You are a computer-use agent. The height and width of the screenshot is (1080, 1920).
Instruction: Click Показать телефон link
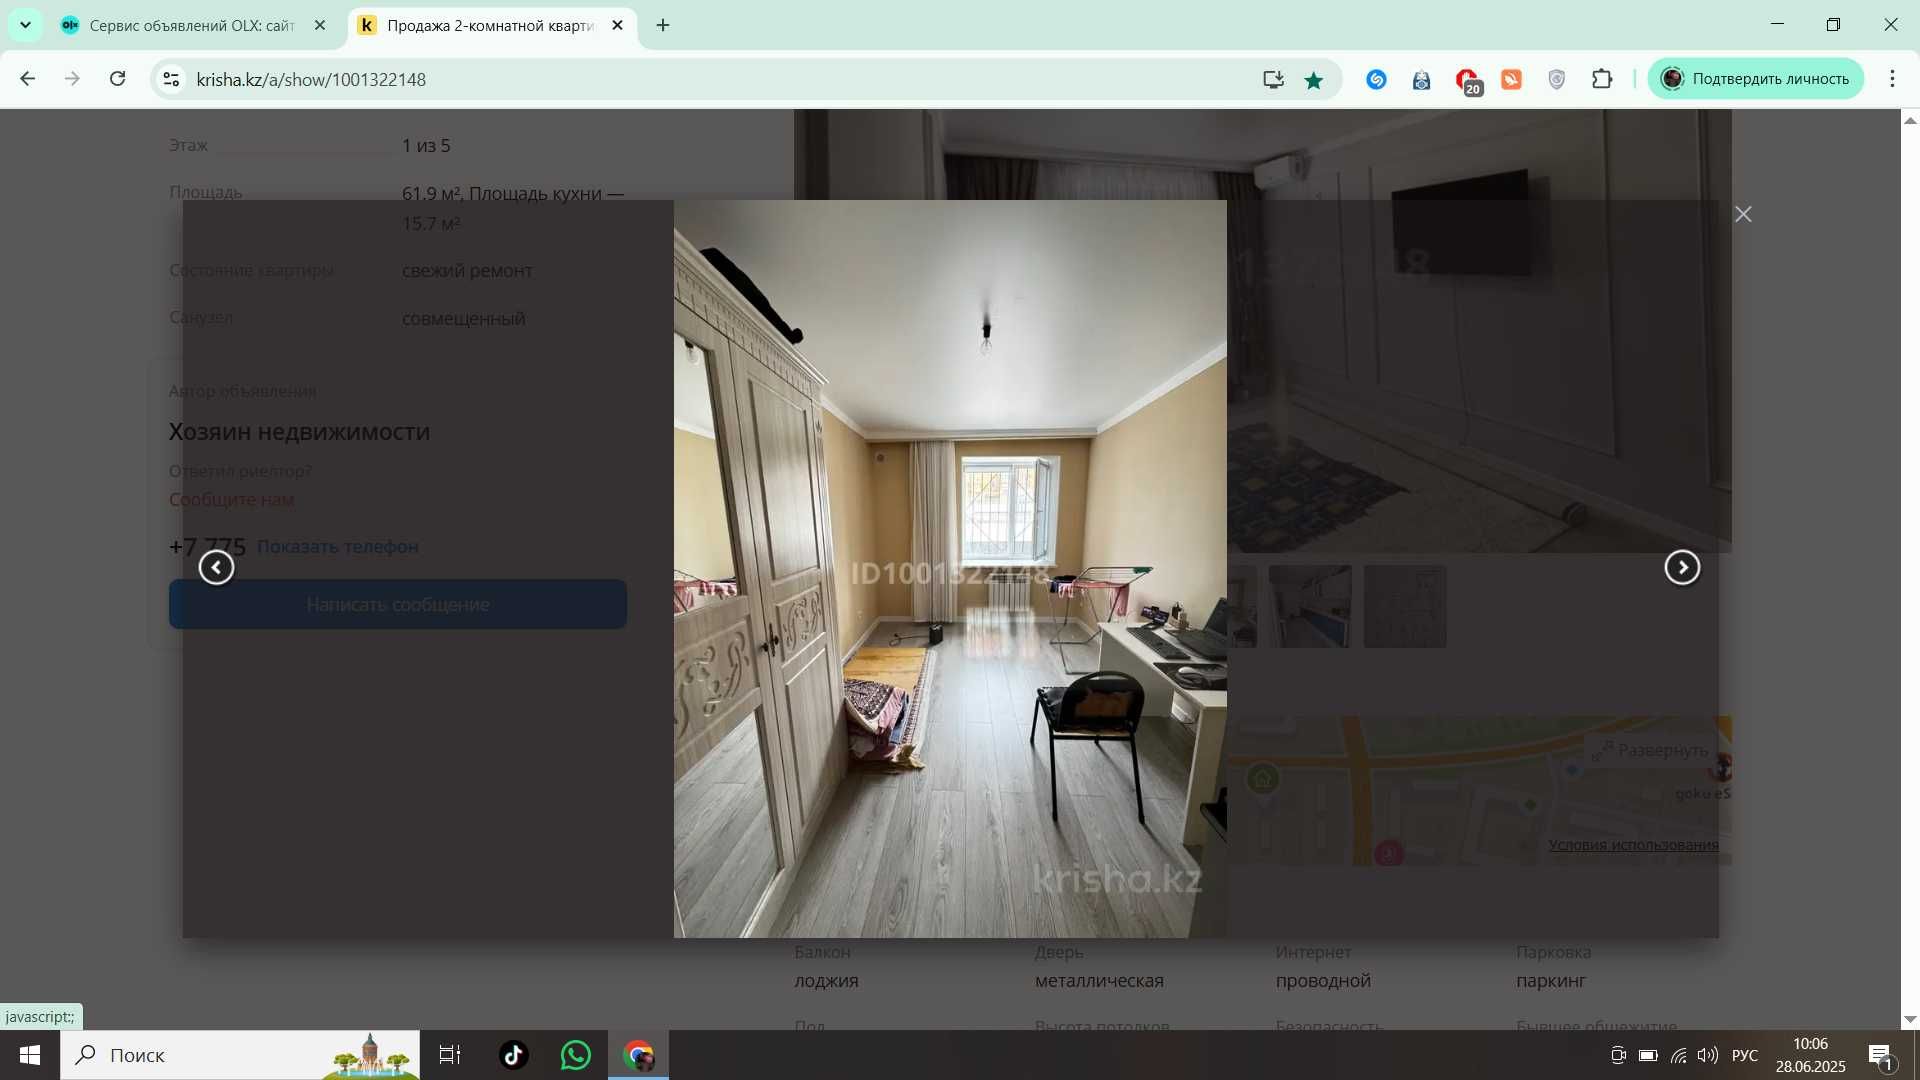[338, 547]
